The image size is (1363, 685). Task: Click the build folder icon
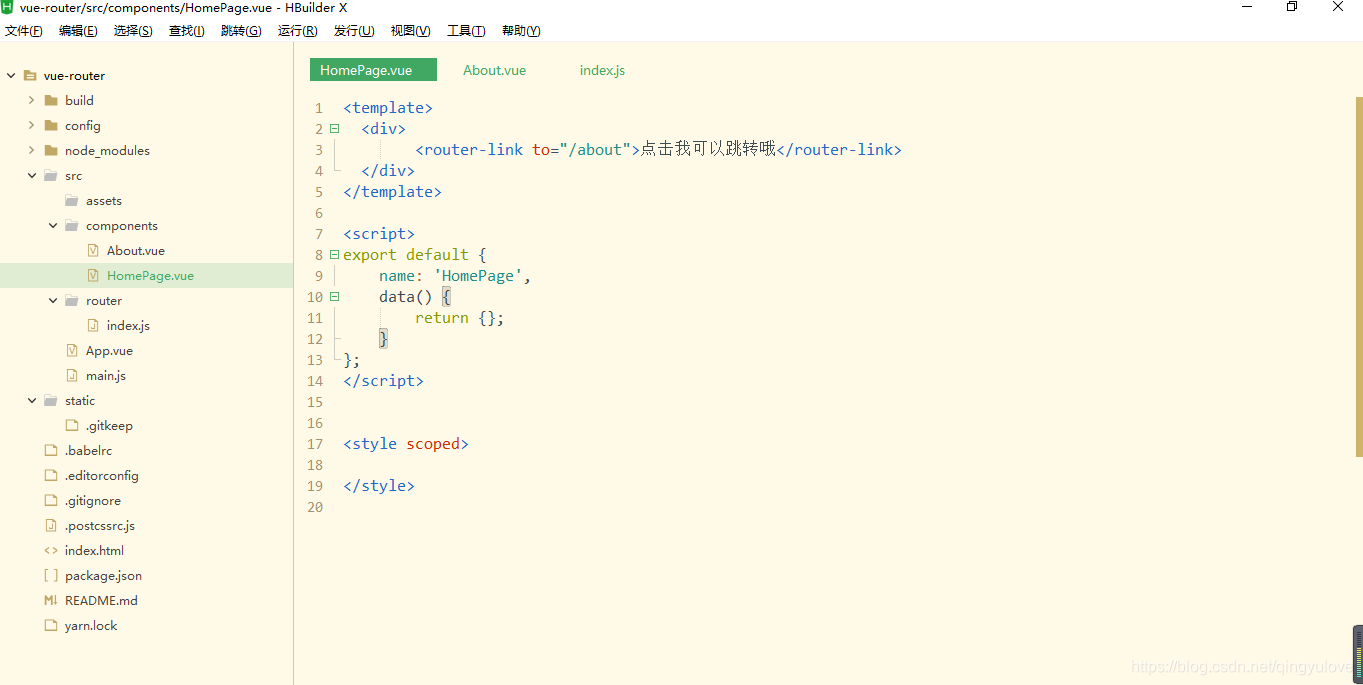[x=51, y=100]
